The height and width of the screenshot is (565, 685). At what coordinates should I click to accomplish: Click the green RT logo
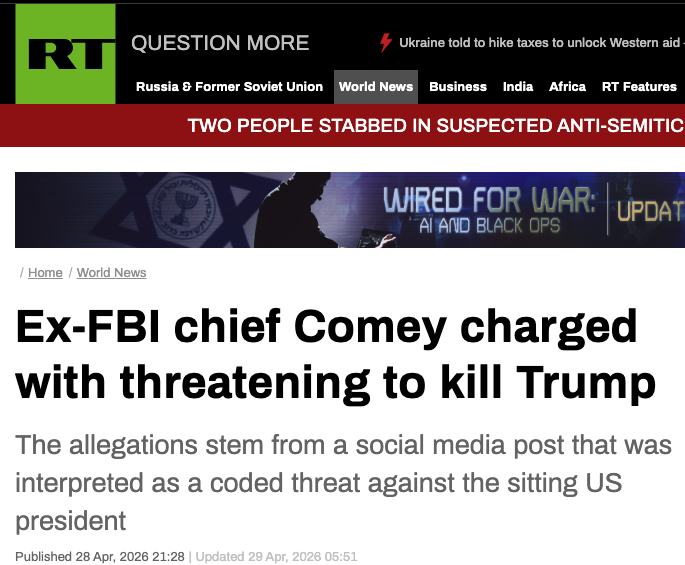(65, 54)
